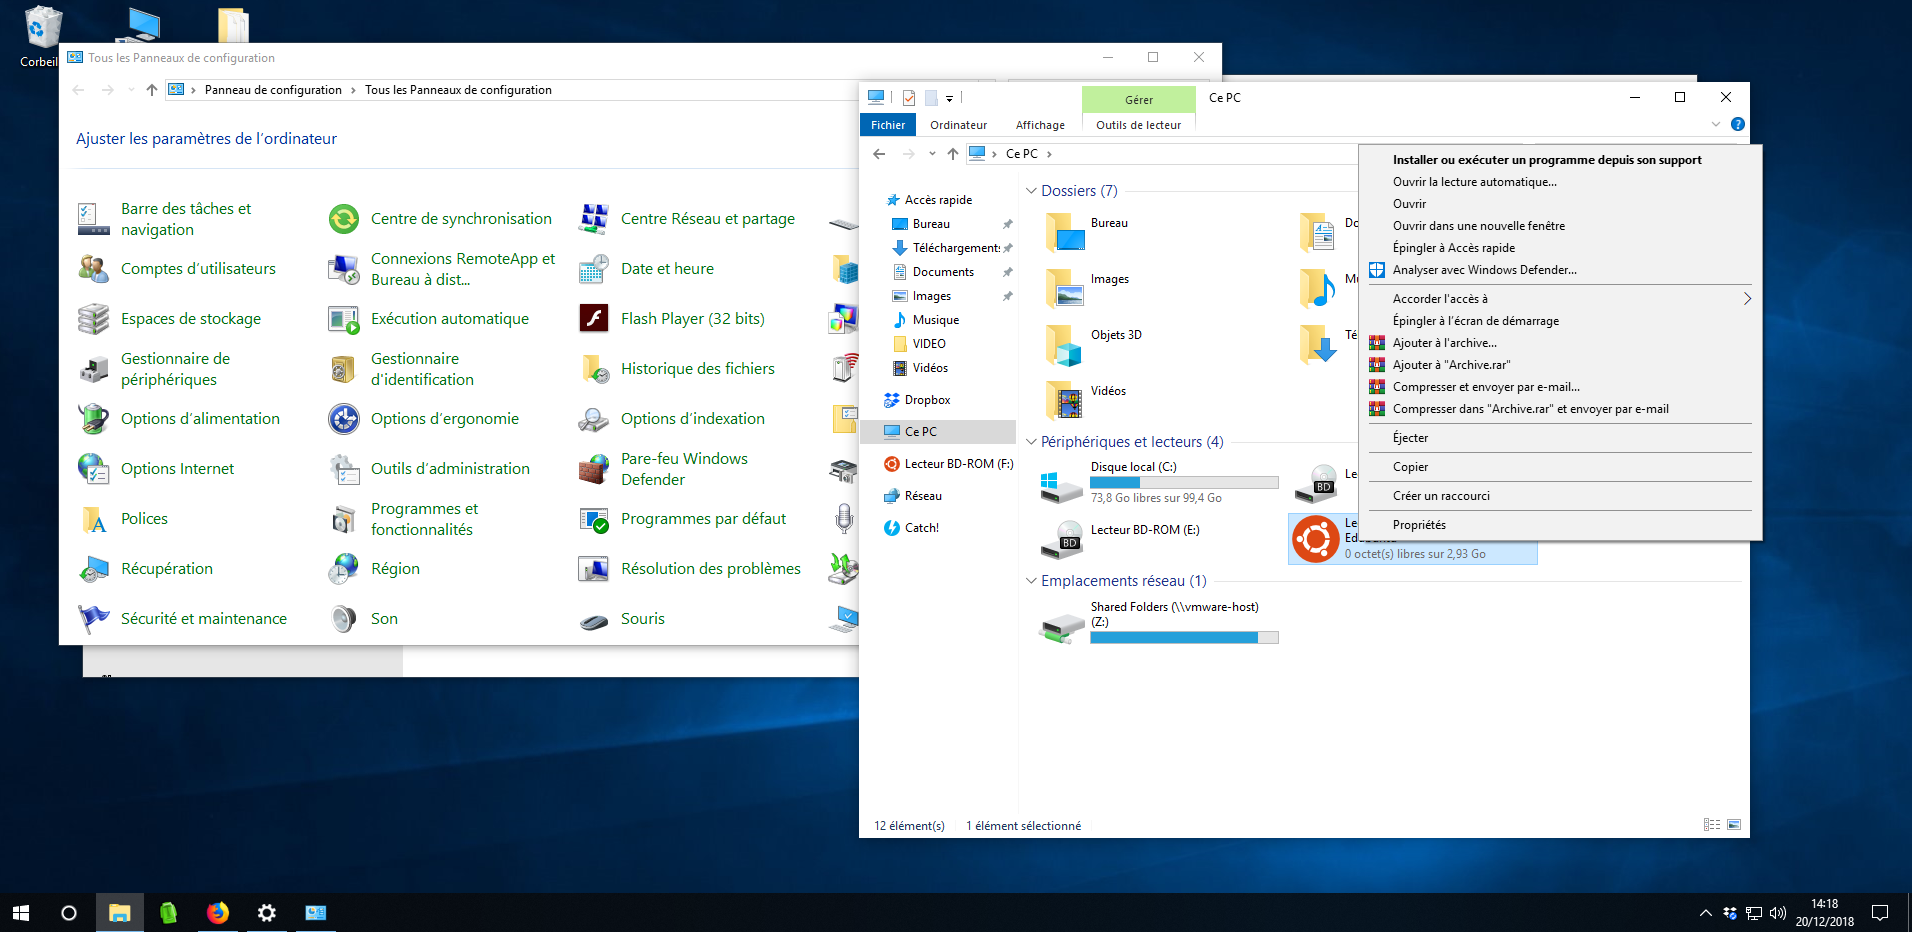Open Flash Player (32 bits) icon
This screenshot has width=1912, height=932.
point(594,319)
